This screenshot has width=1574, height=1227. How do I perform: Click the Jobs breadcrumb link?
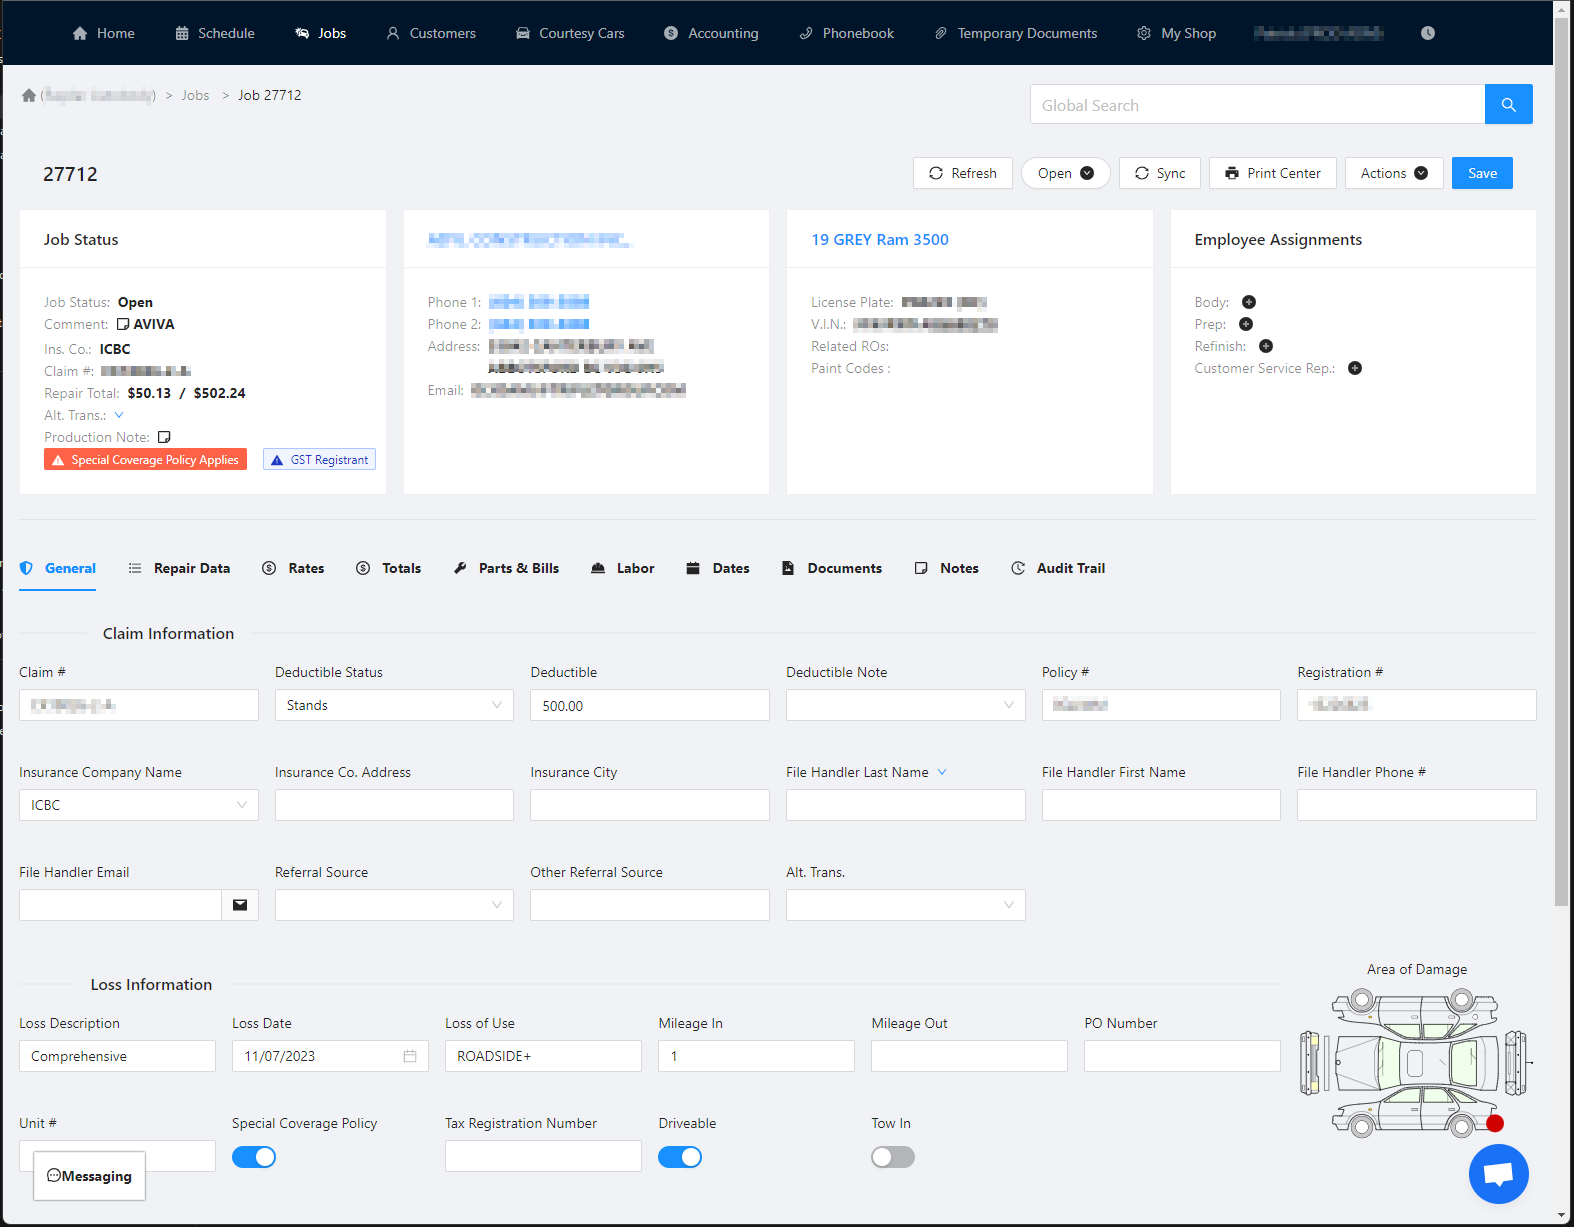point(195,95)
